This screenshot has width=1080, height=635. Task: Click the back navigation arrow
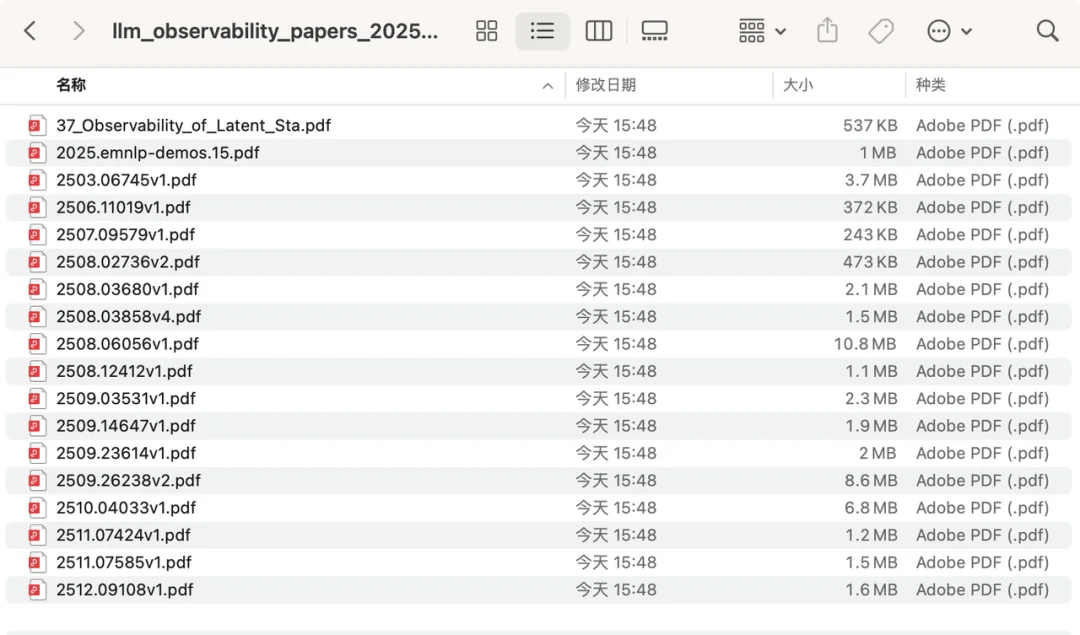pyautogui.click(x=30, y=31)
